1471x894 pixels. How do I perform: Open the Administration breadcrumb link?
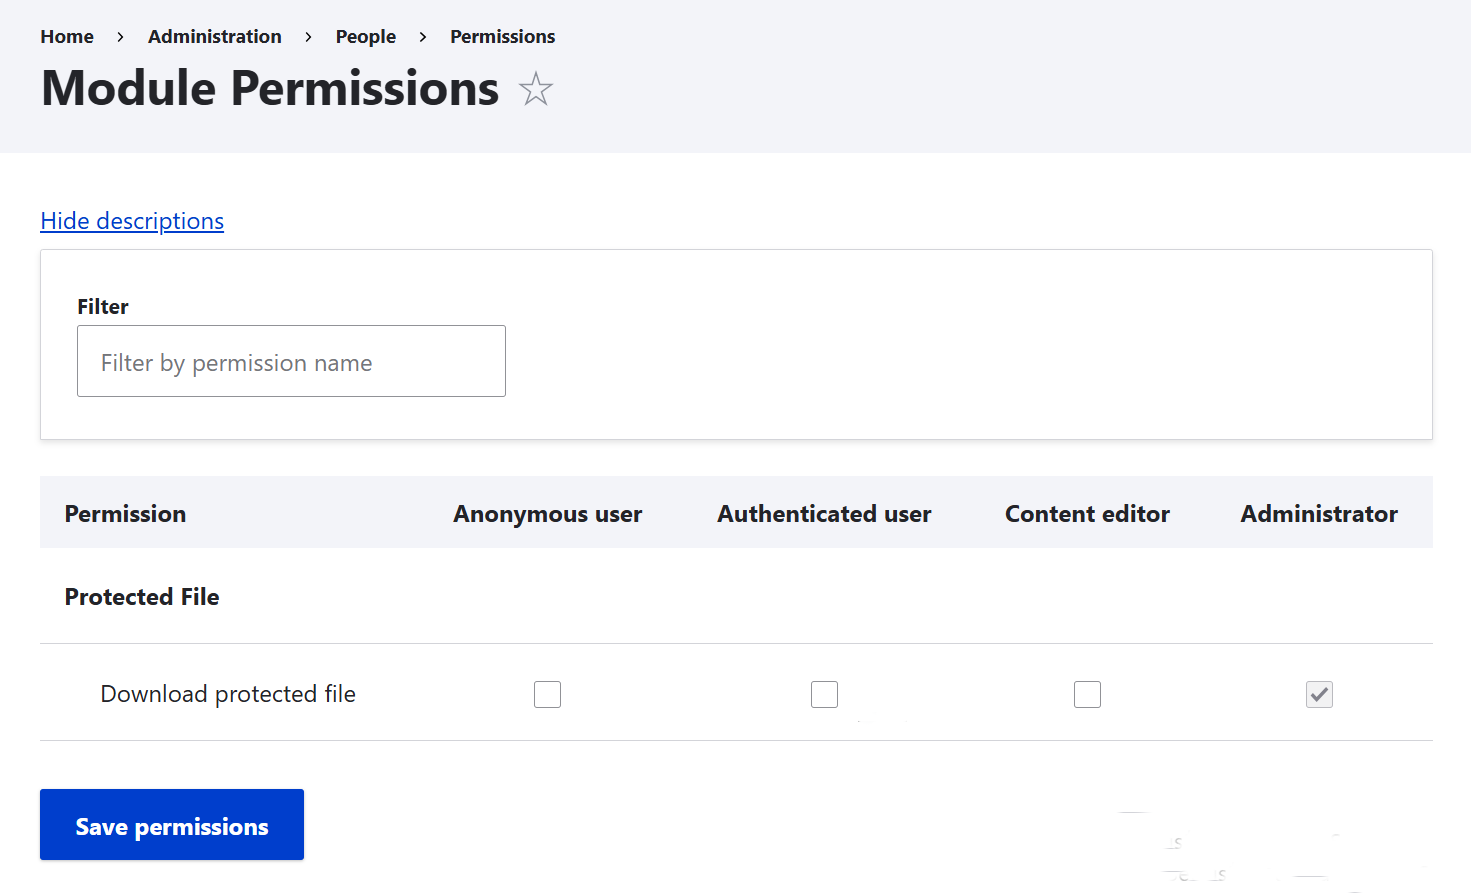[x=214, y=36]
